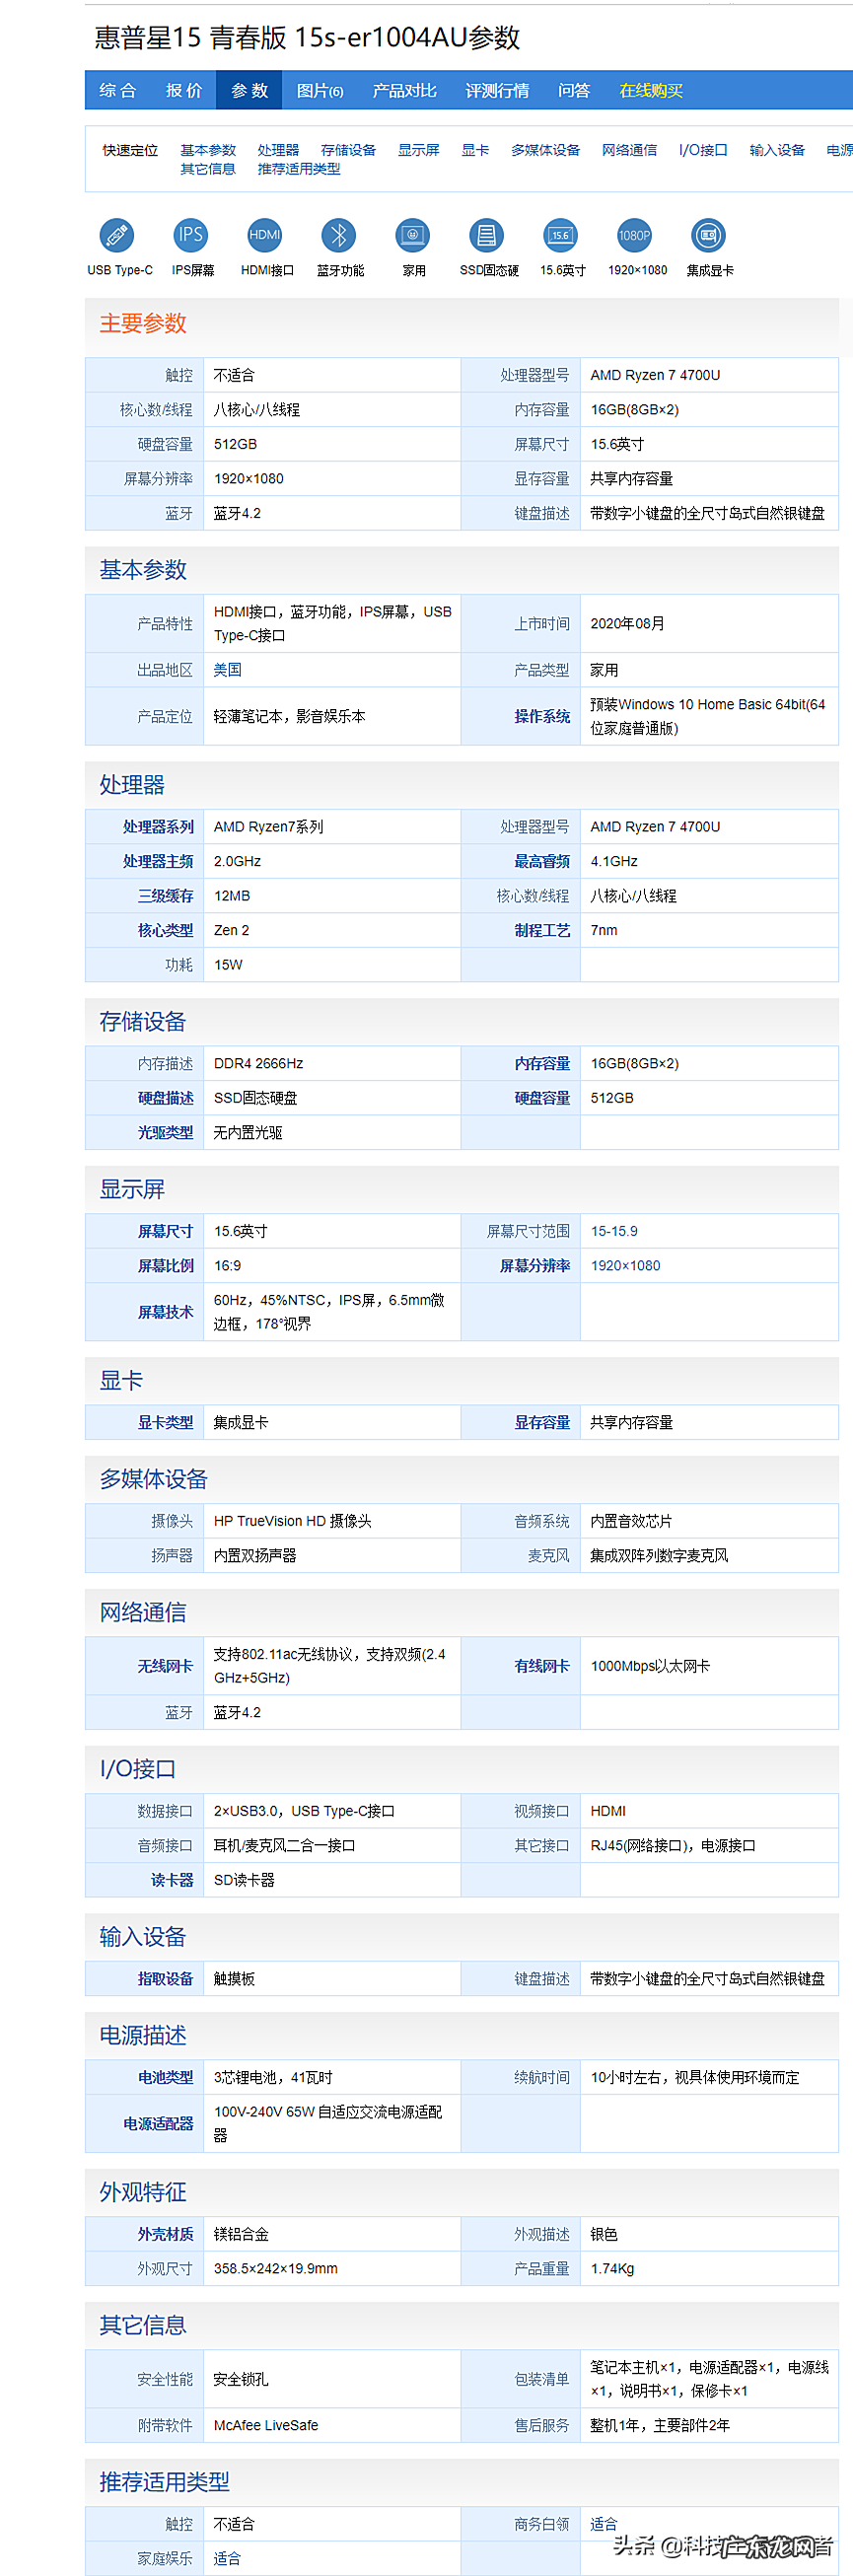853x2576 pixels.
Task: Click the 显卡类型 label link
Action: (165, 1422)
